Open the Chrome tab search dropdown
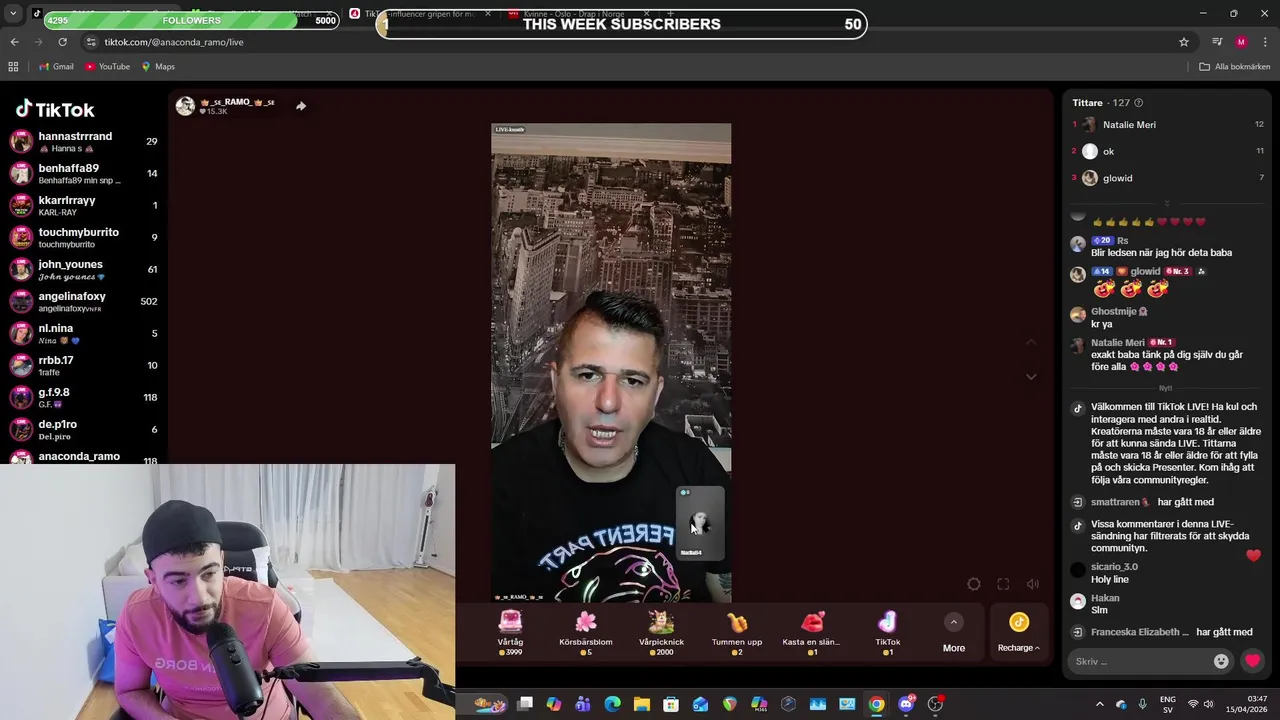The width and height of the screenshot is (1280, 720). pos(13,13)
